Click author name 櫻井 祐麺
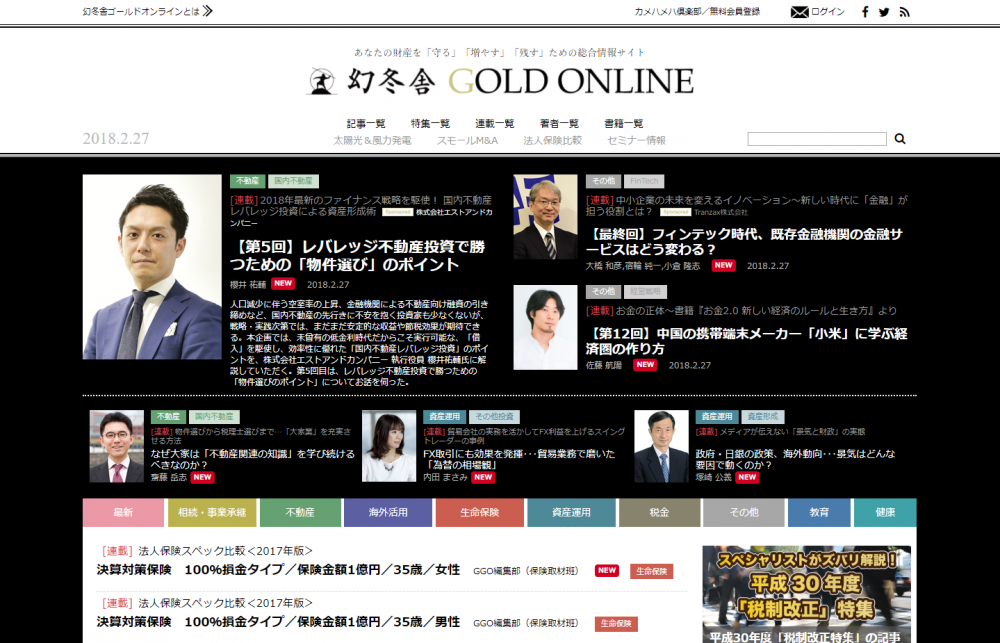Screen dimensions: 1000x643 point(247,285)
